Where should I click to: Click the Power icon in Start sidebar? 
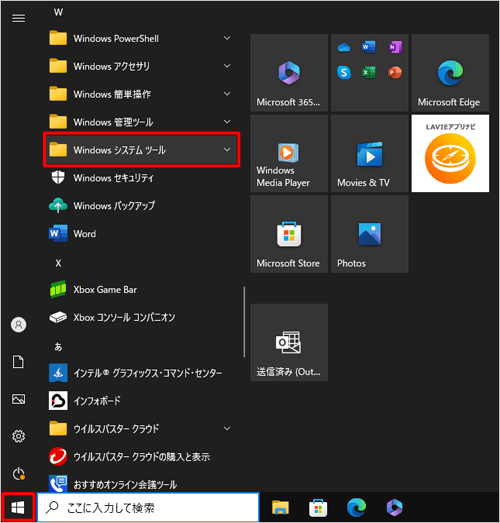tap(18, 474)
